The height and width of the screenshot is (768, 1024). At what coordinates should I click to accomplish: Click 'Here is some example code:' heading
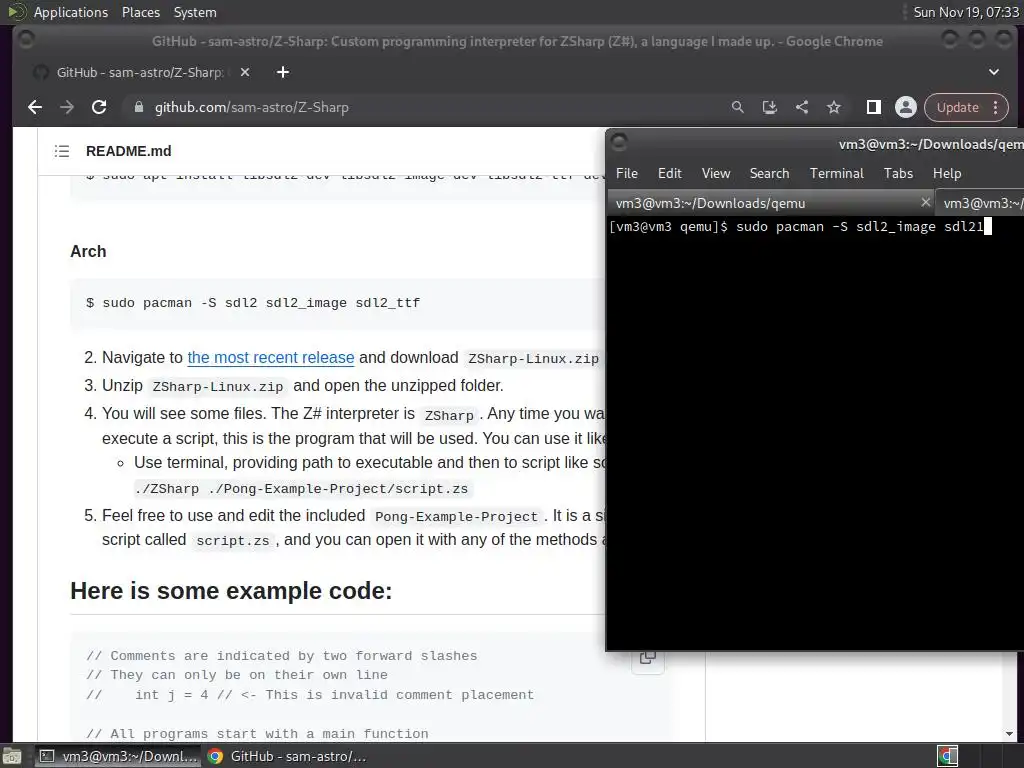coord(231,591)
